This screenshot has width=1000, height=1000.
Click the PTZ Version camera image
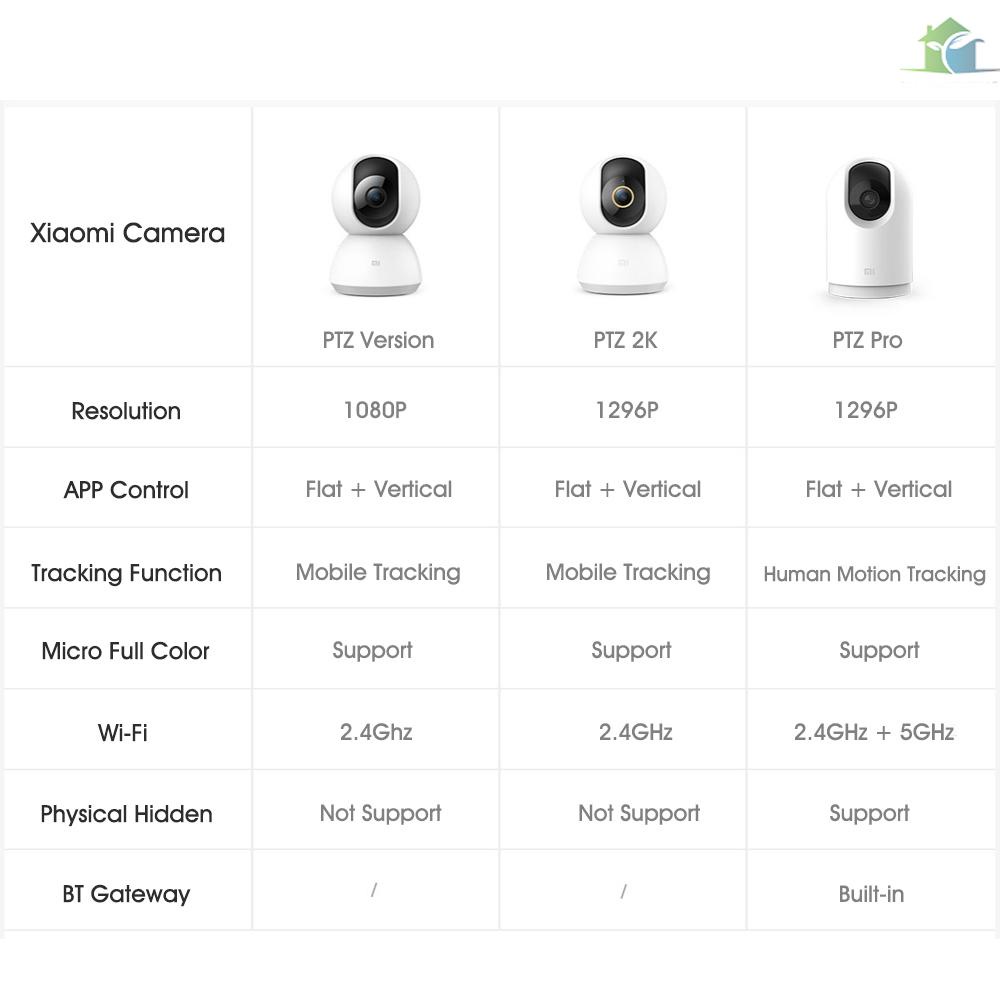[x=376, y=226]
